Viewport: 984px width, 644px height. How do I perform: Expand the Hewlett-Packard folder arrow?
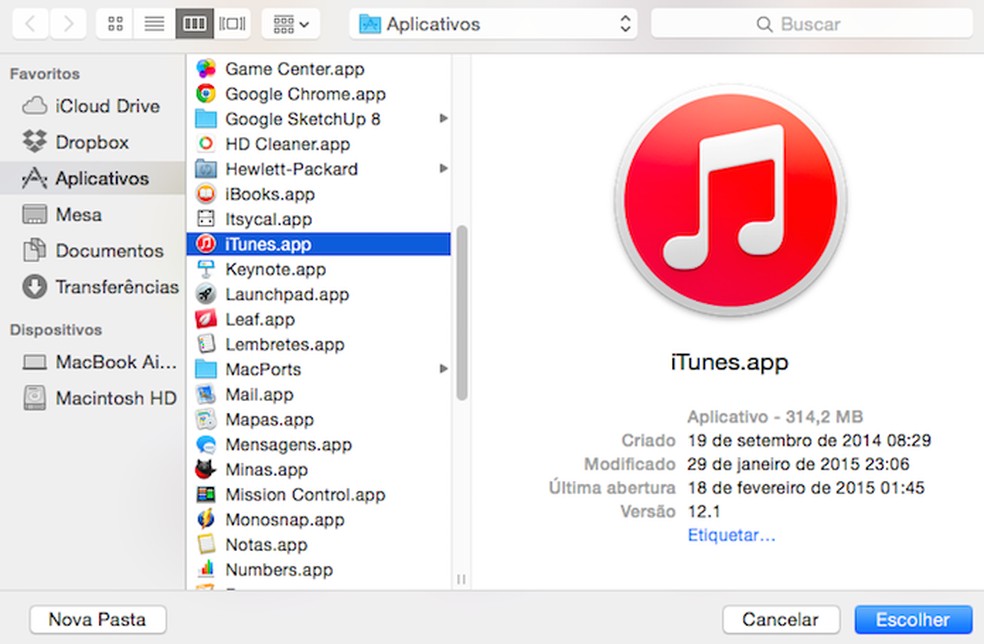tap(443, 169)
